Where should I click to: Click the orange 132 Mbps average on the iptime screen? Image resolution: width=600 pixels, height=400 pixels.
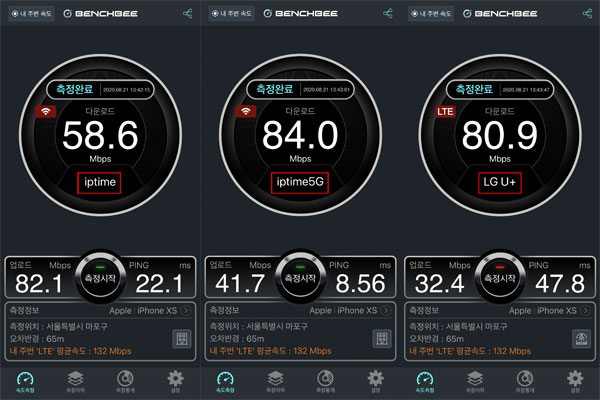click(70, 351)
